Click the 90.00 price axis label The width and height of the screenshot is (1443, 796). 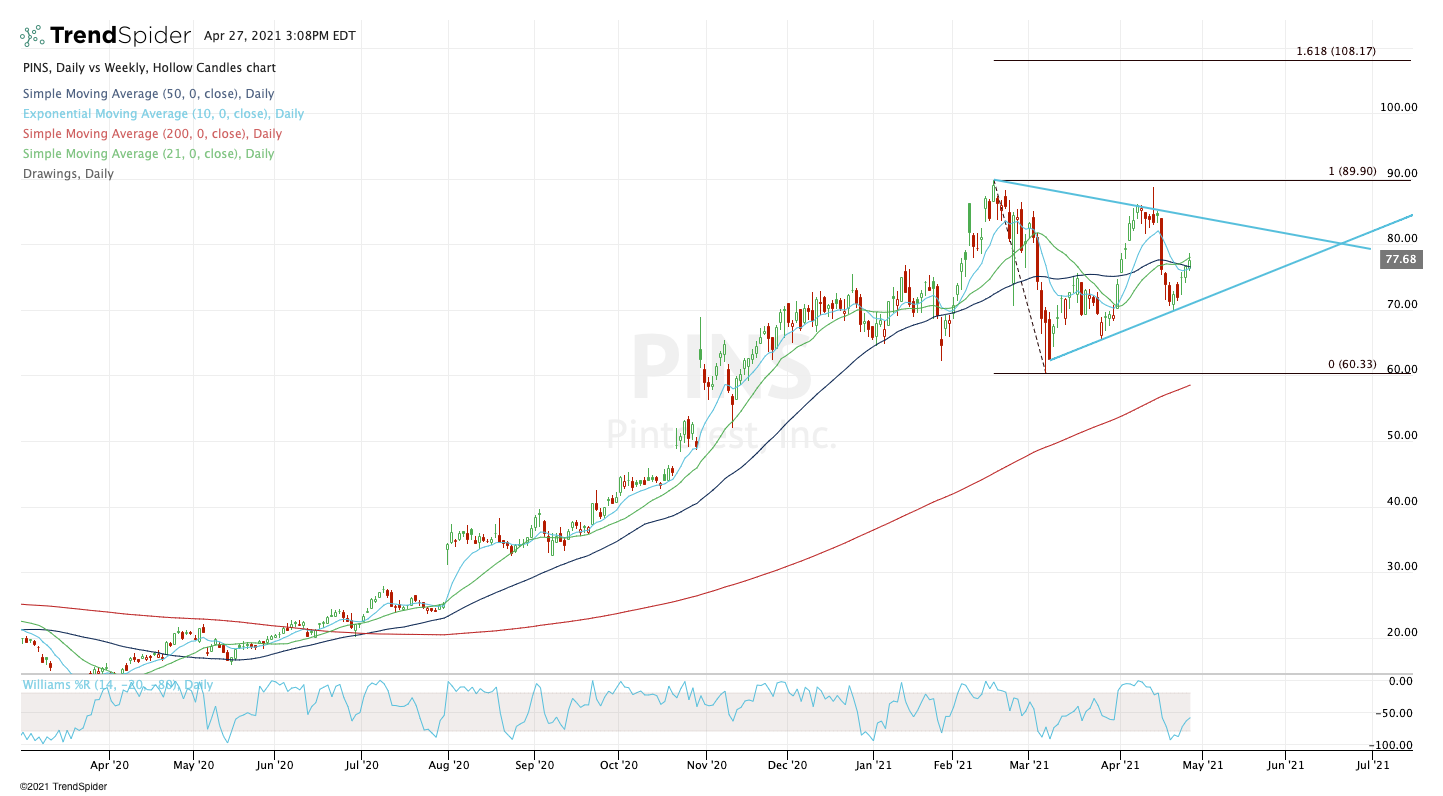click(x=1400, y=173)
